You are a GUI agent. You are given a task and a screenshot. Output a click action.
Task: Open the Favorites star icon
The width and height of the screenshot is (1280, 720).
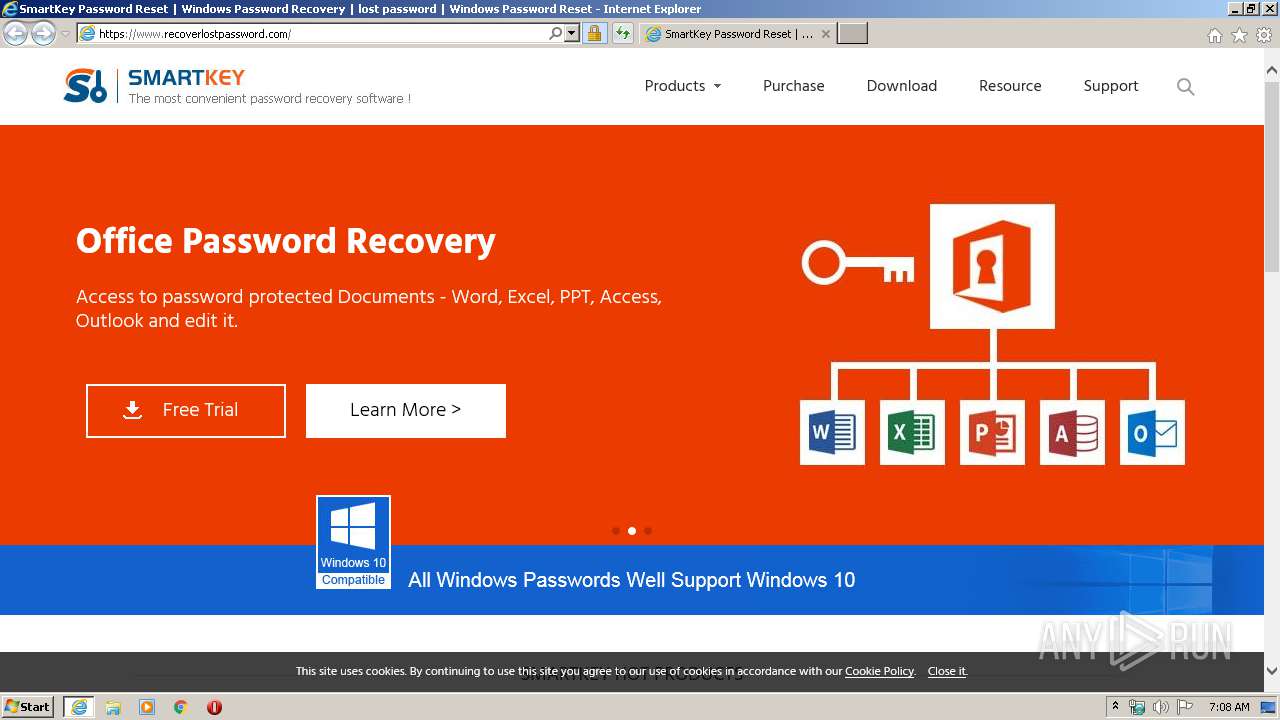pos(1239,35)
